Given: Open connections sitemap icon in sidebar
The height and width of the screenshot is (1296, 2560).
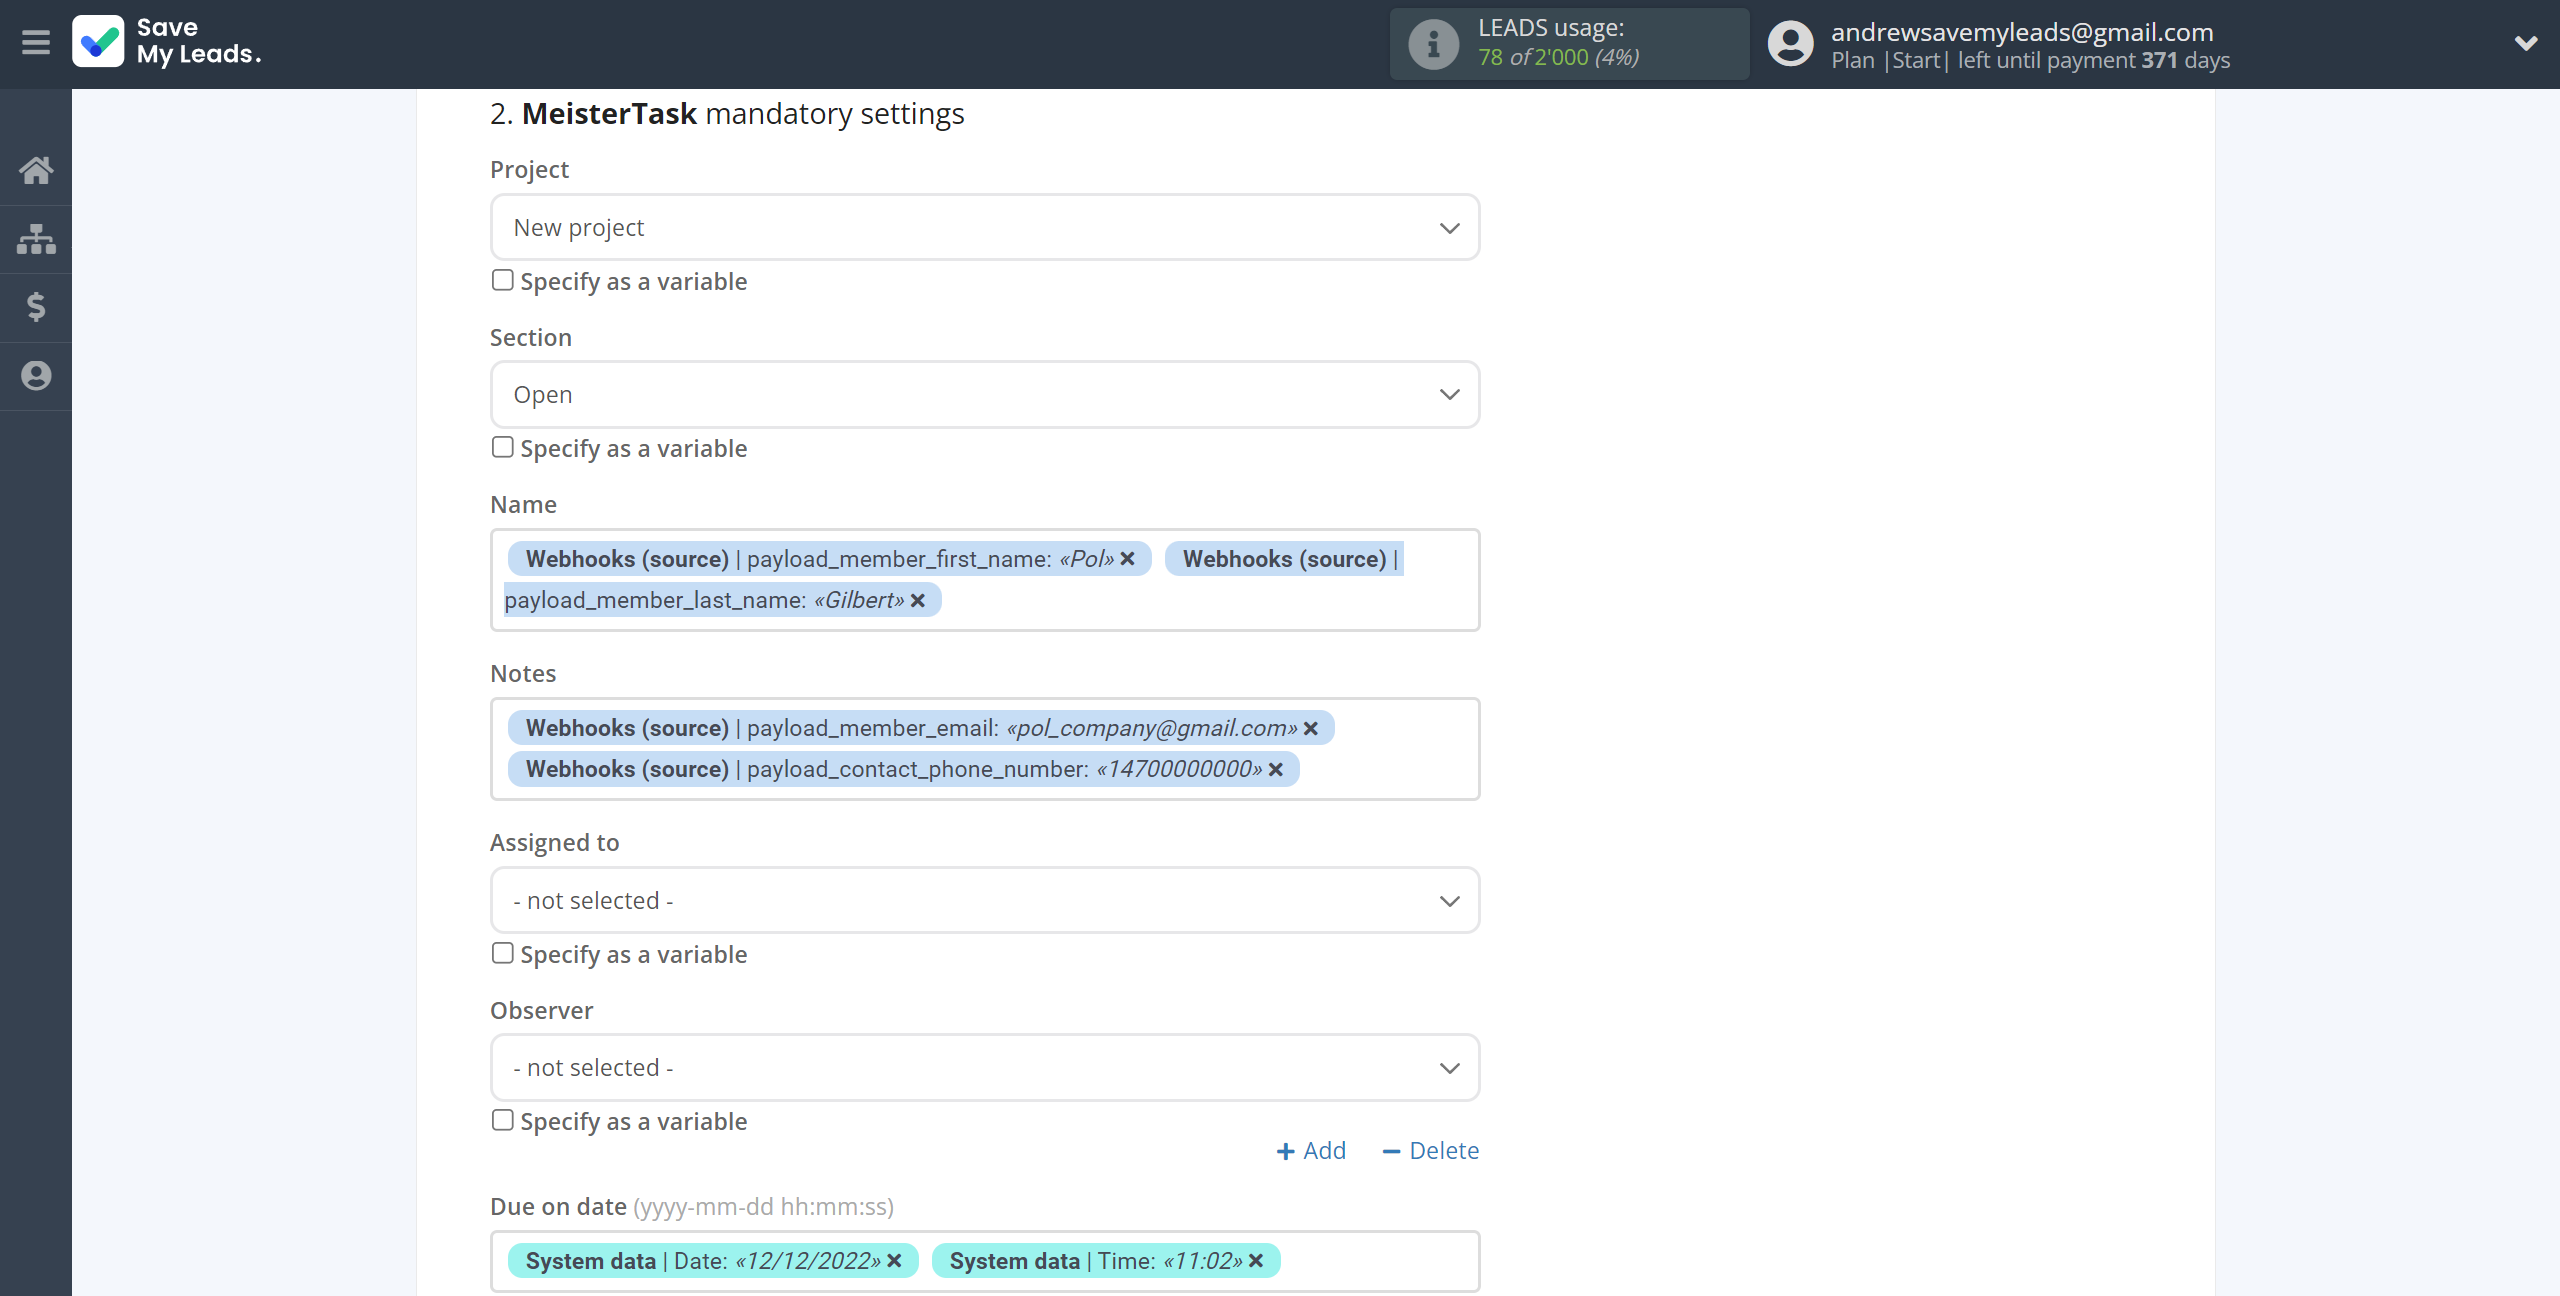Looking at the screenshot, I should [x=36, y=239].
